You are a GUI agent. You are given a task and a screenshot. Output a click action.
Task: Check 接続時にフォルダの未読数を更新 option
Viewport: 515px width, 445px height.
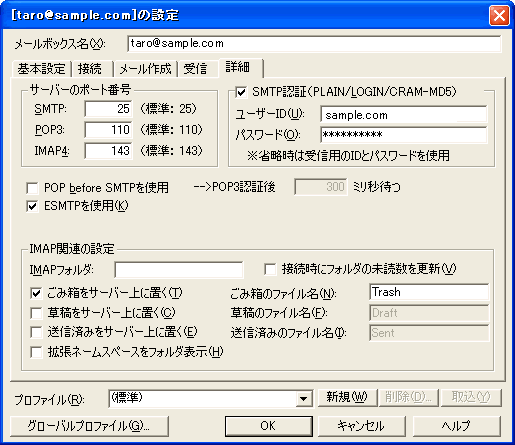pyautogui.click(x=270, y=269)
